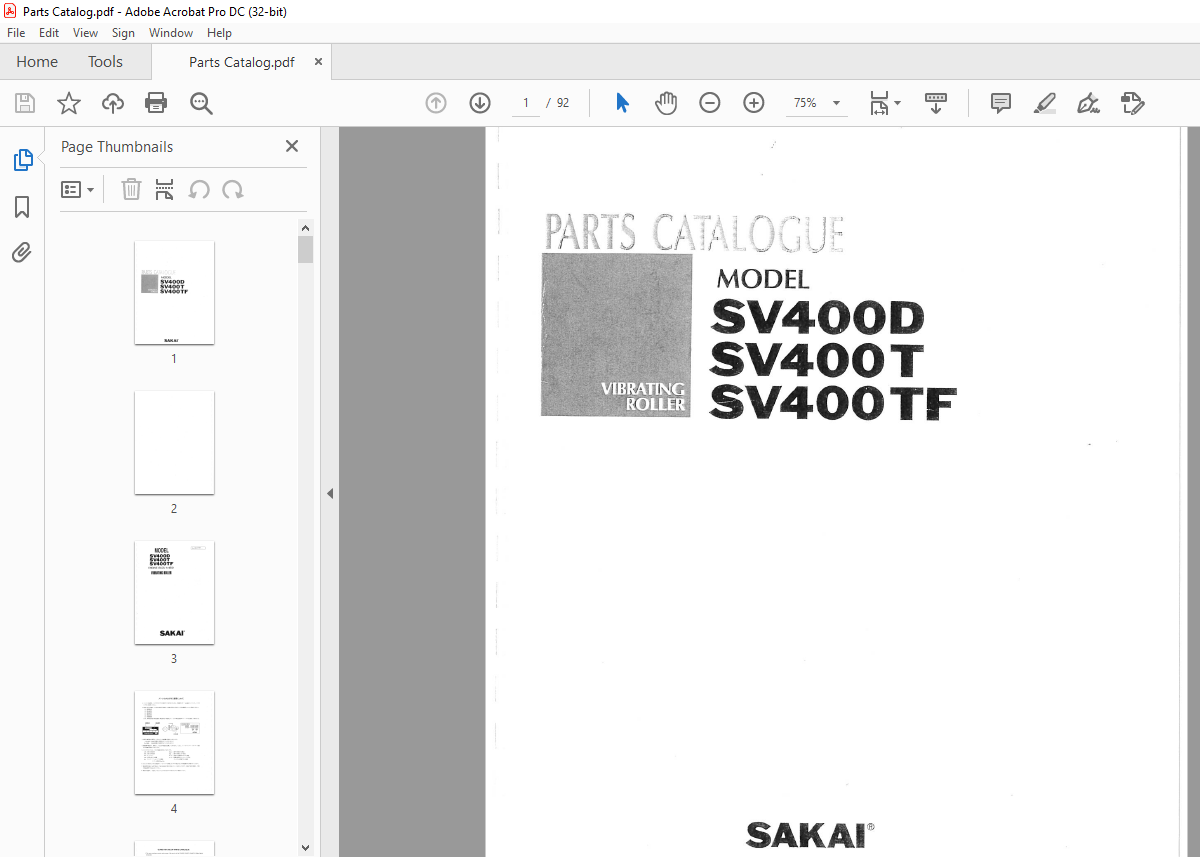The image size is (1200, 857).
Task: Switch to the Home tab
Action: pyautogui.click(x=37, y=62)
